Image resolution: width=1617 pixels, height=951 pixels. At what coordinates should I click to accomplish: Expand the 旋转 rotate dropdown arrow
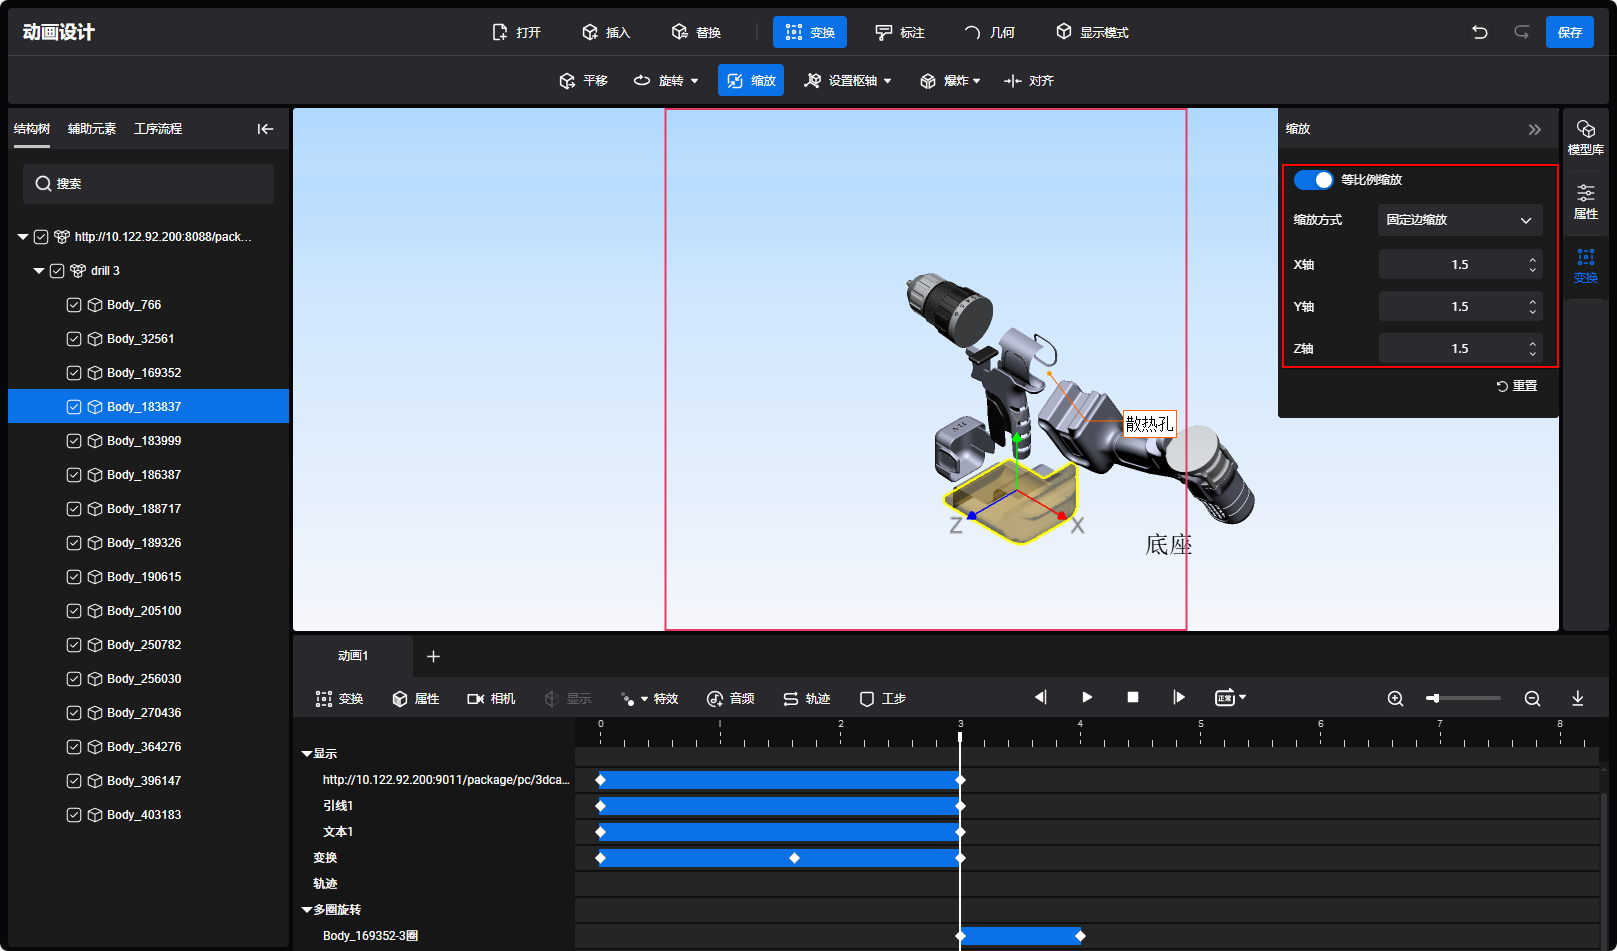(694, 81)
